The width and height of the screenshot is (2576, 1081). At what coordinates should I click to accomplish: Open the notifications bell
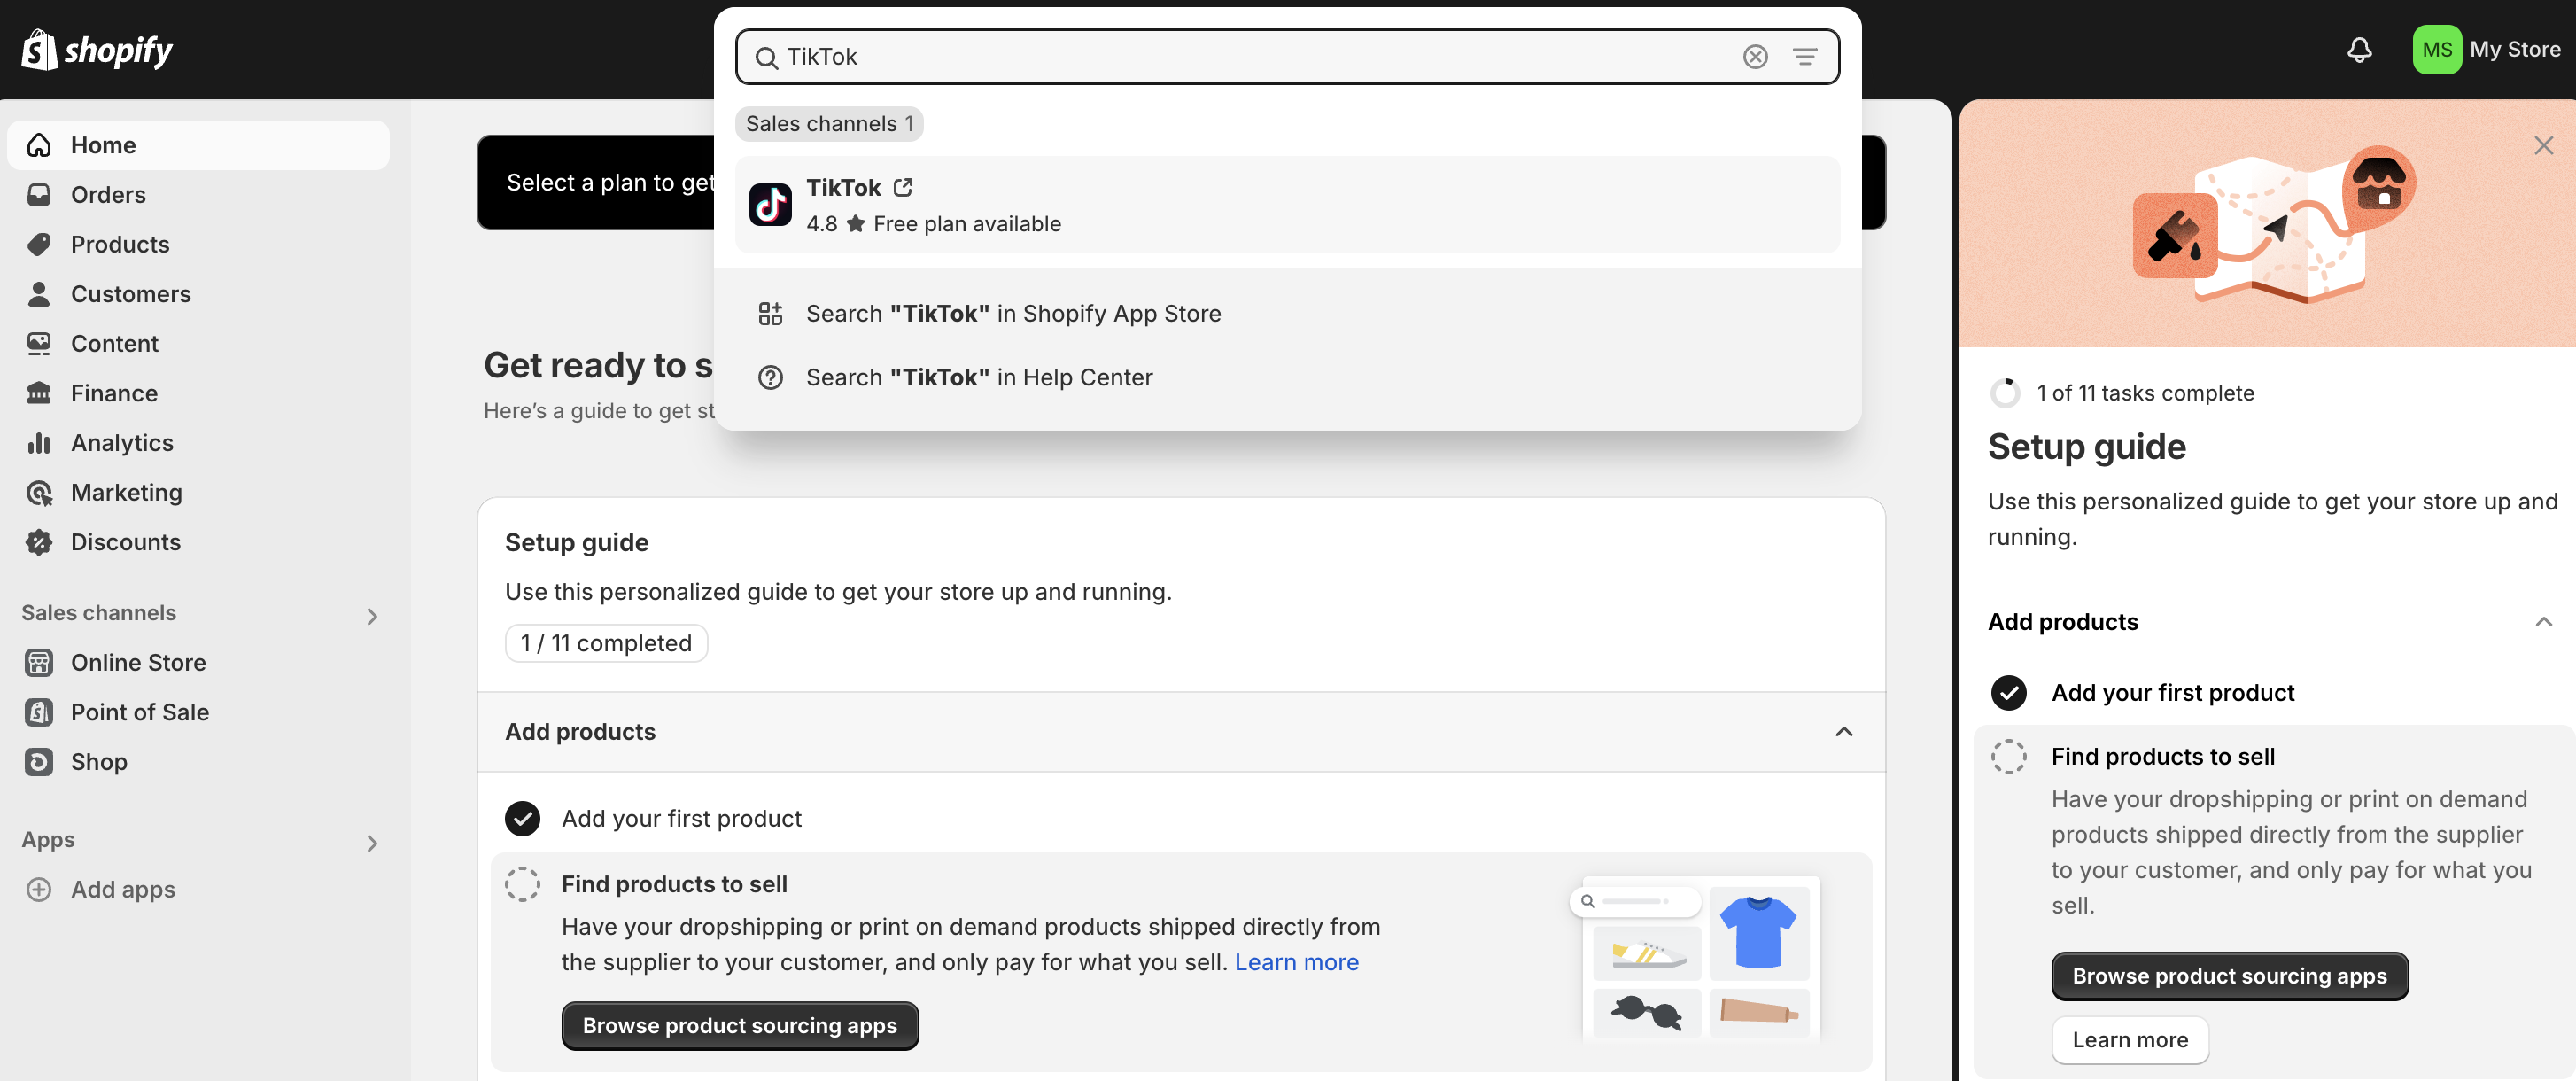(x=2359, y=49)
